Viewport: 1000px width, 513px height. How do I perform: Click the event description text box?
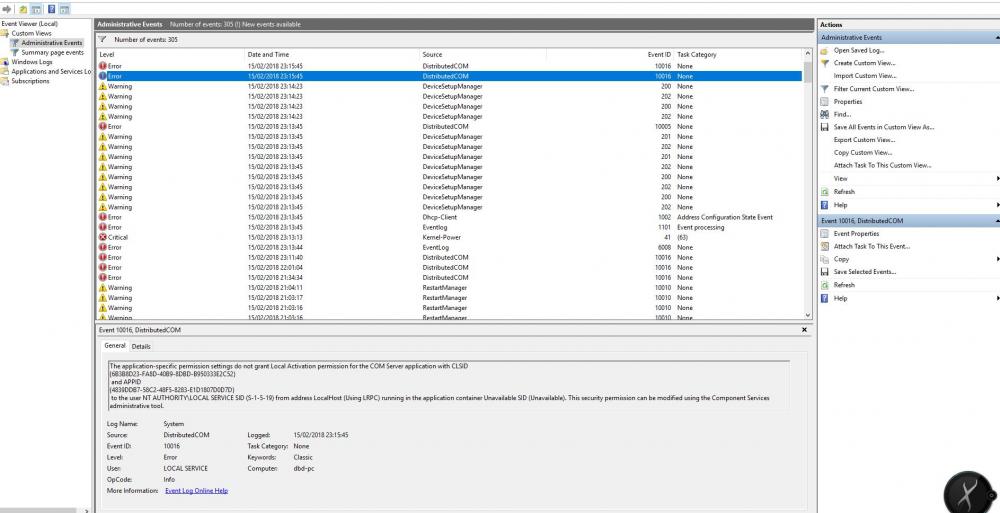point(449,385)
